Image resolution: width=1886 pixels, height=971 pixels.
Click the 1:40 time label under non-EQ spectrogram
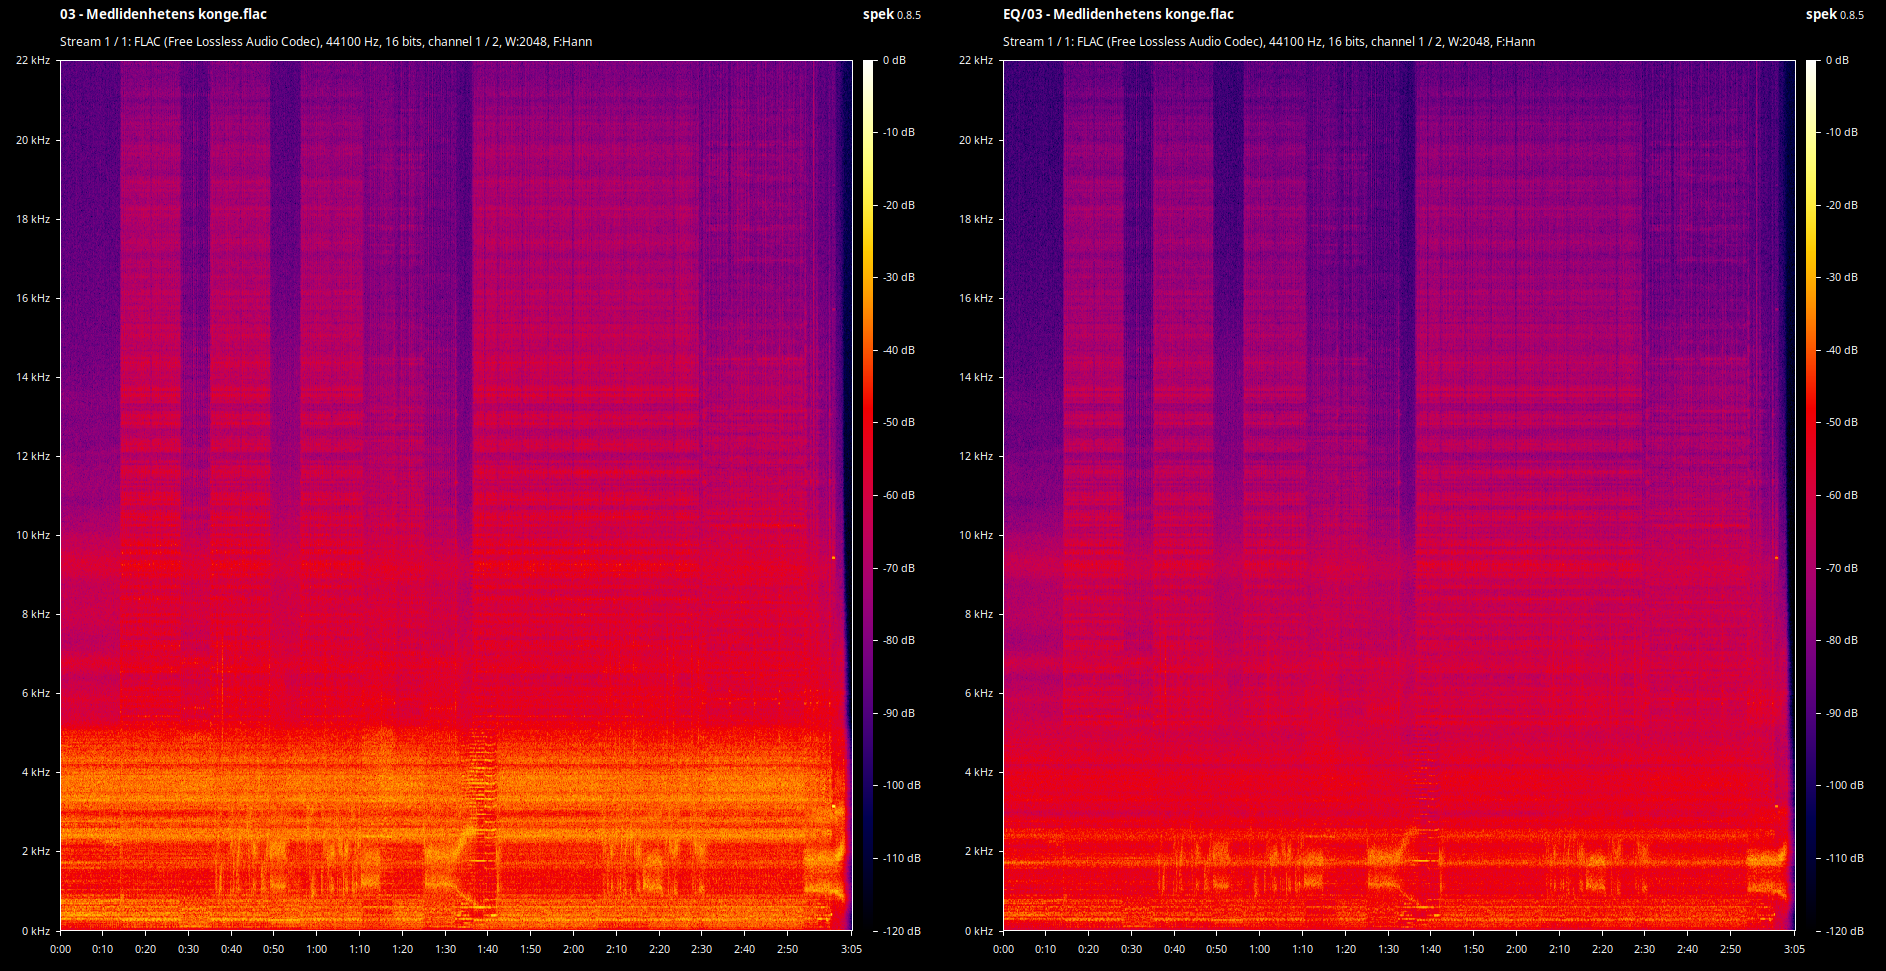point(487,949)
